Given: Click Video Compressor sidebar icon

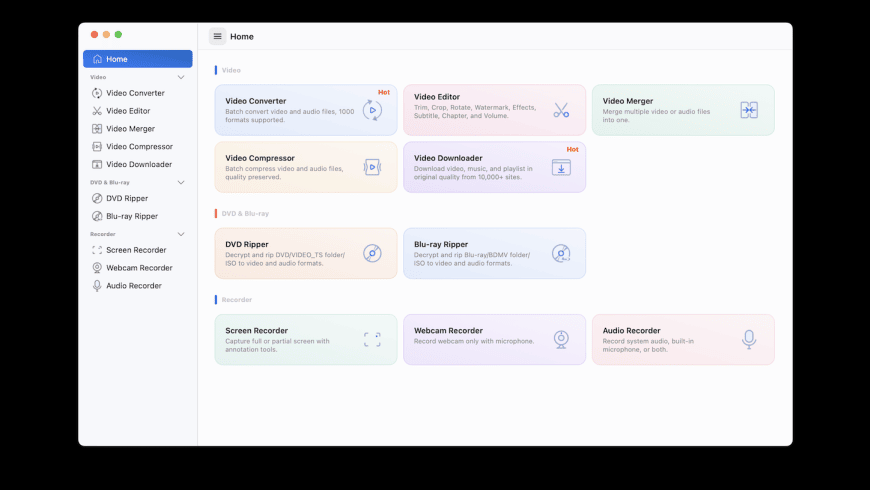Looking at the screenshot, I should tap(97, 147).
